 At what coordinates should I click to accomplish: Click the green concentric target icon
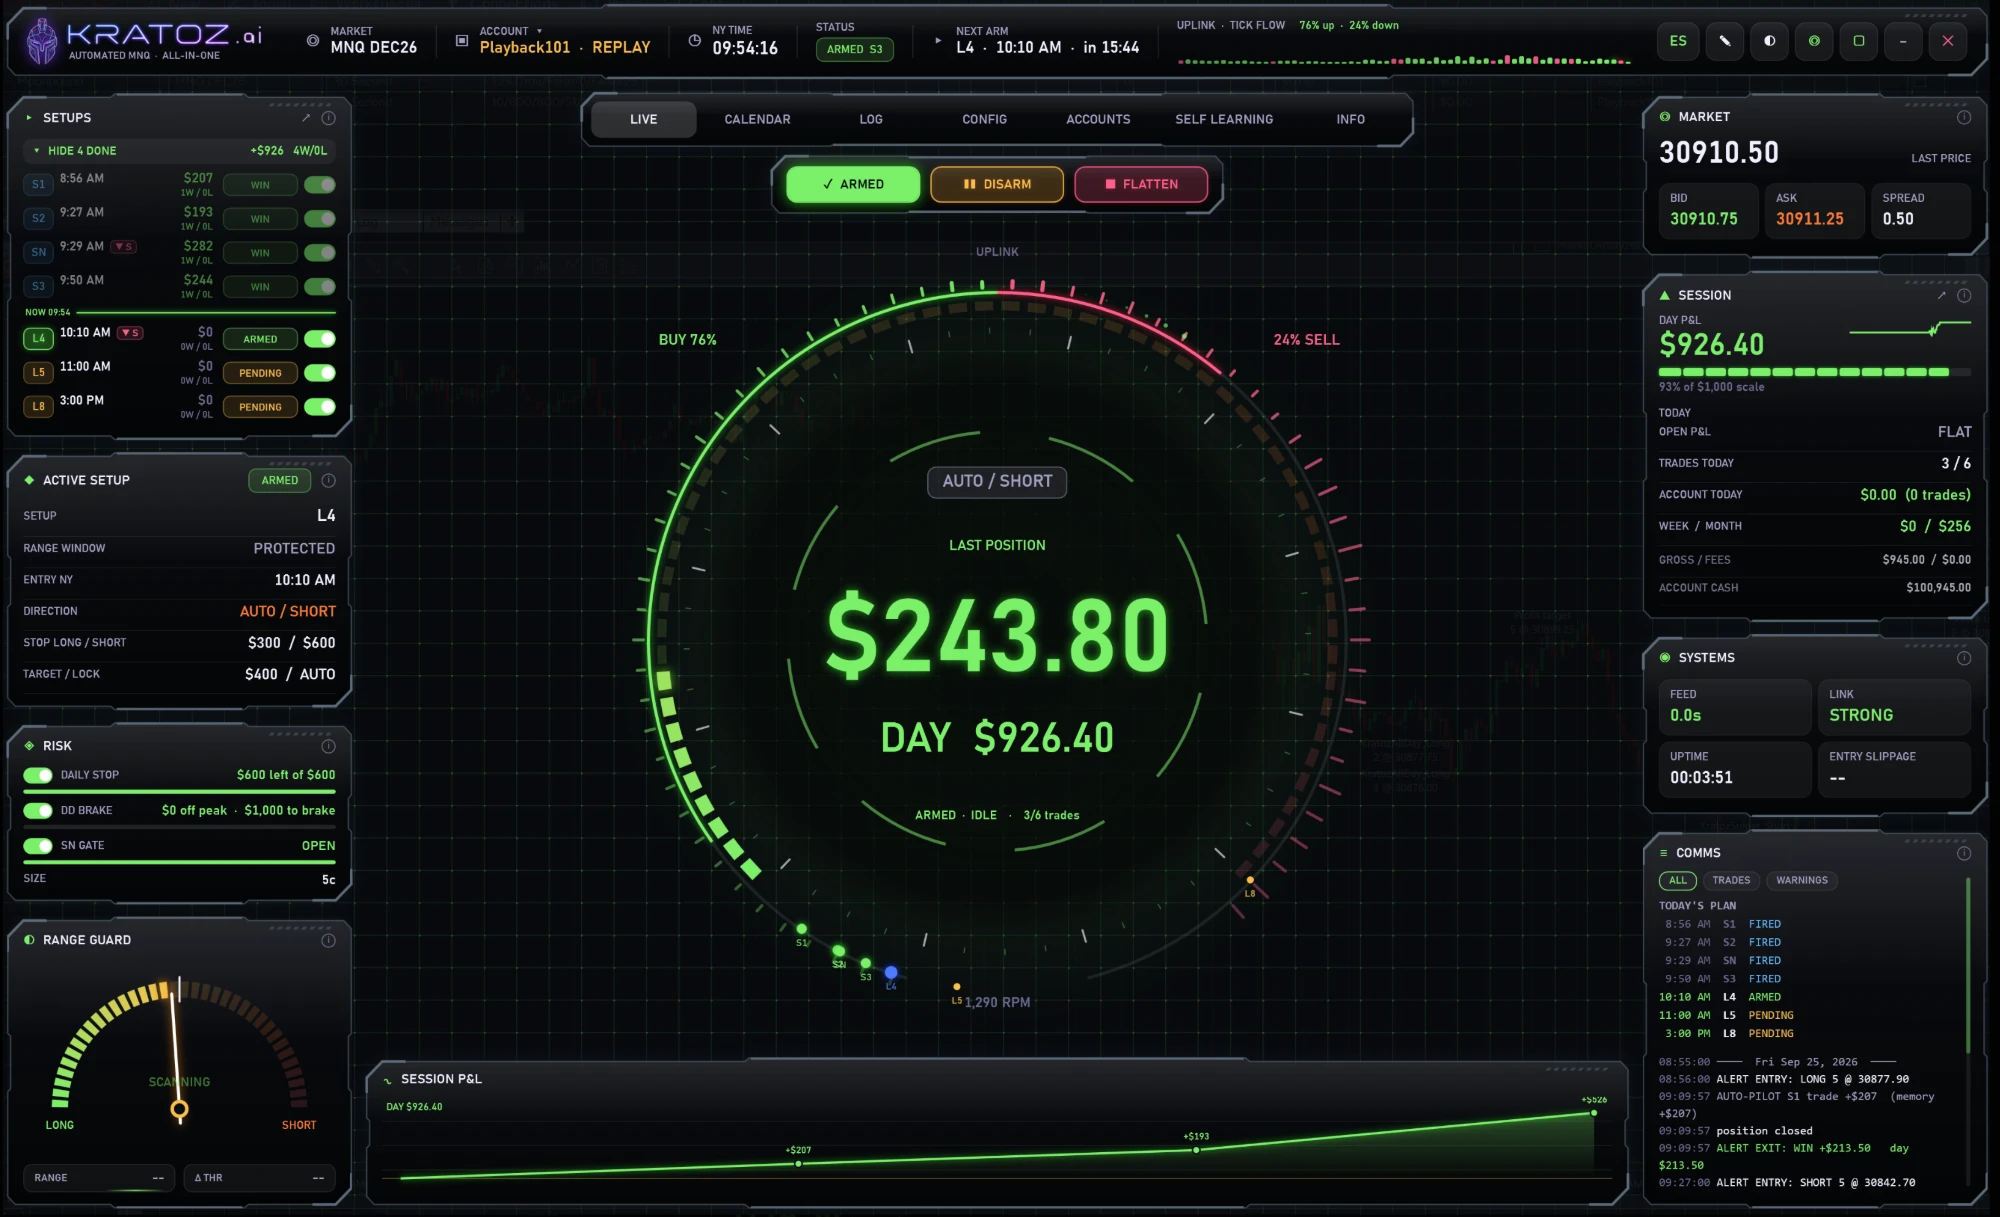1814,41
